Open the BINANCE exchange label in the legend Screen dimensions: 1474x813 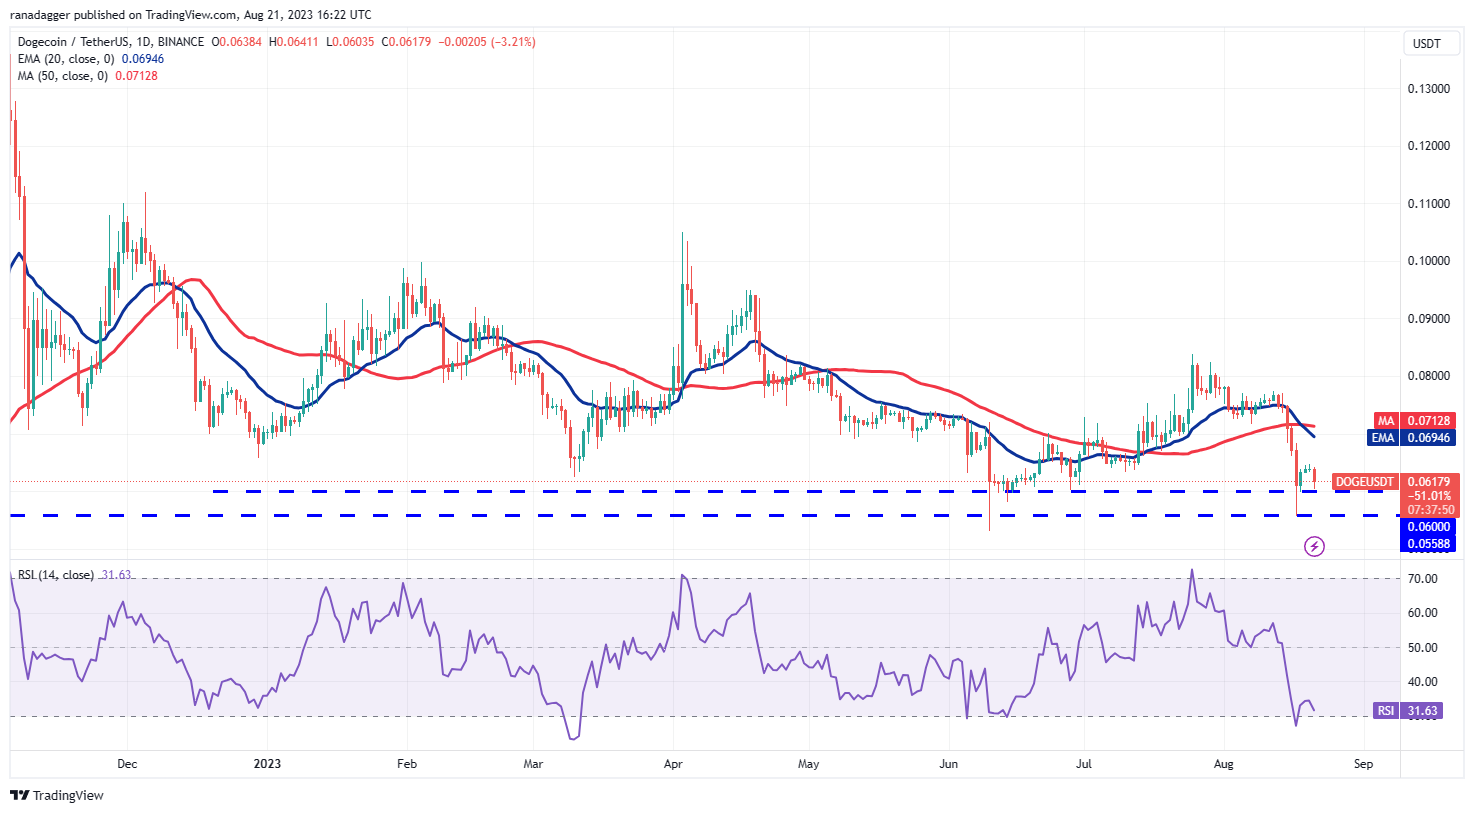click(x=179, y=43)
